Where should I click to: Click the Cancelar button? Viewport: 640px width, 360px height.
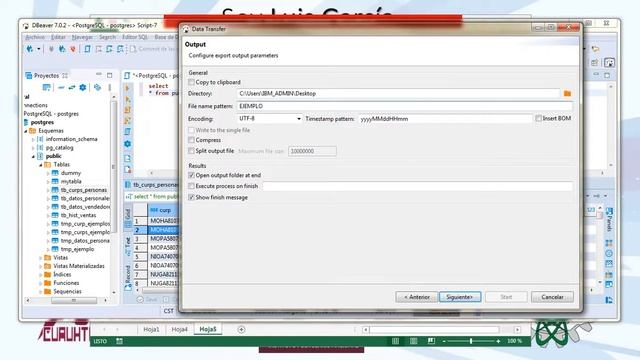[552, 297]
